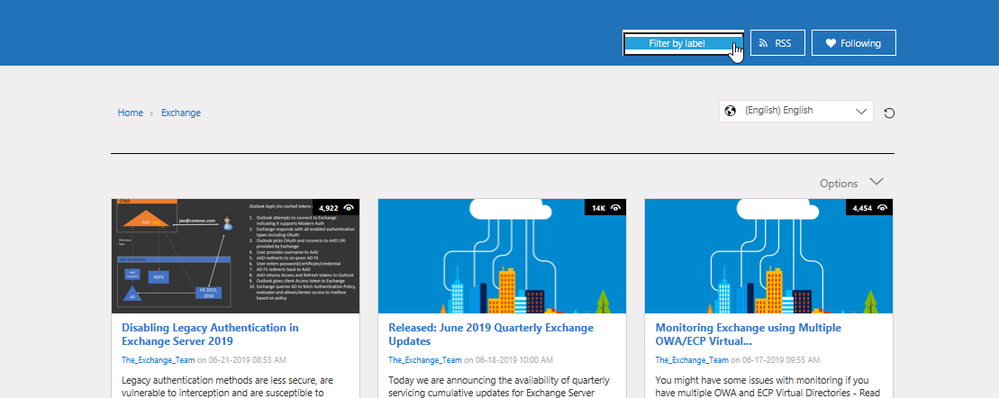Image resolution: width=999 pixels, height=398 pixels.
Task: Click the globe icon in language selector
Action: (731, 111)
